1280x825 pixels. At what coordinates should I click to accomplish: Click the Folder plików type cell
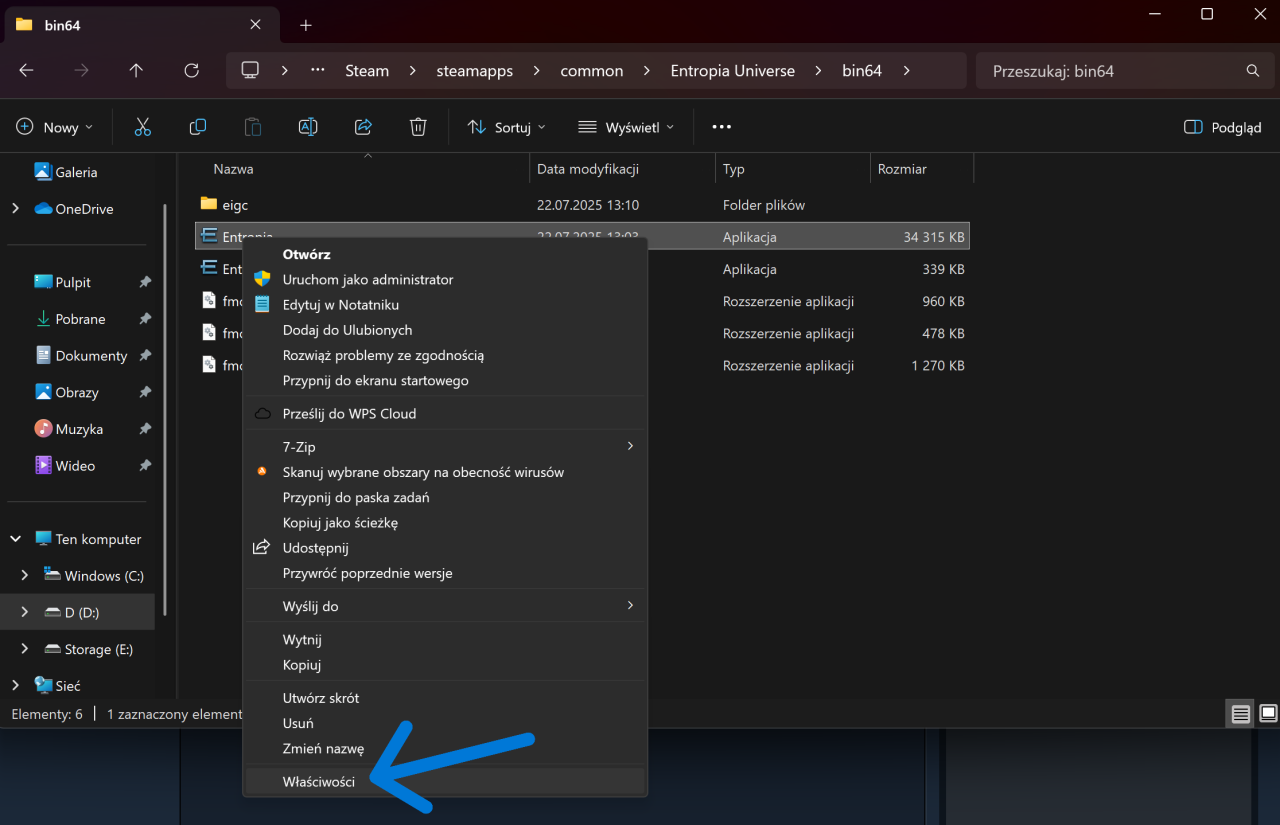[x=764, y=205]
